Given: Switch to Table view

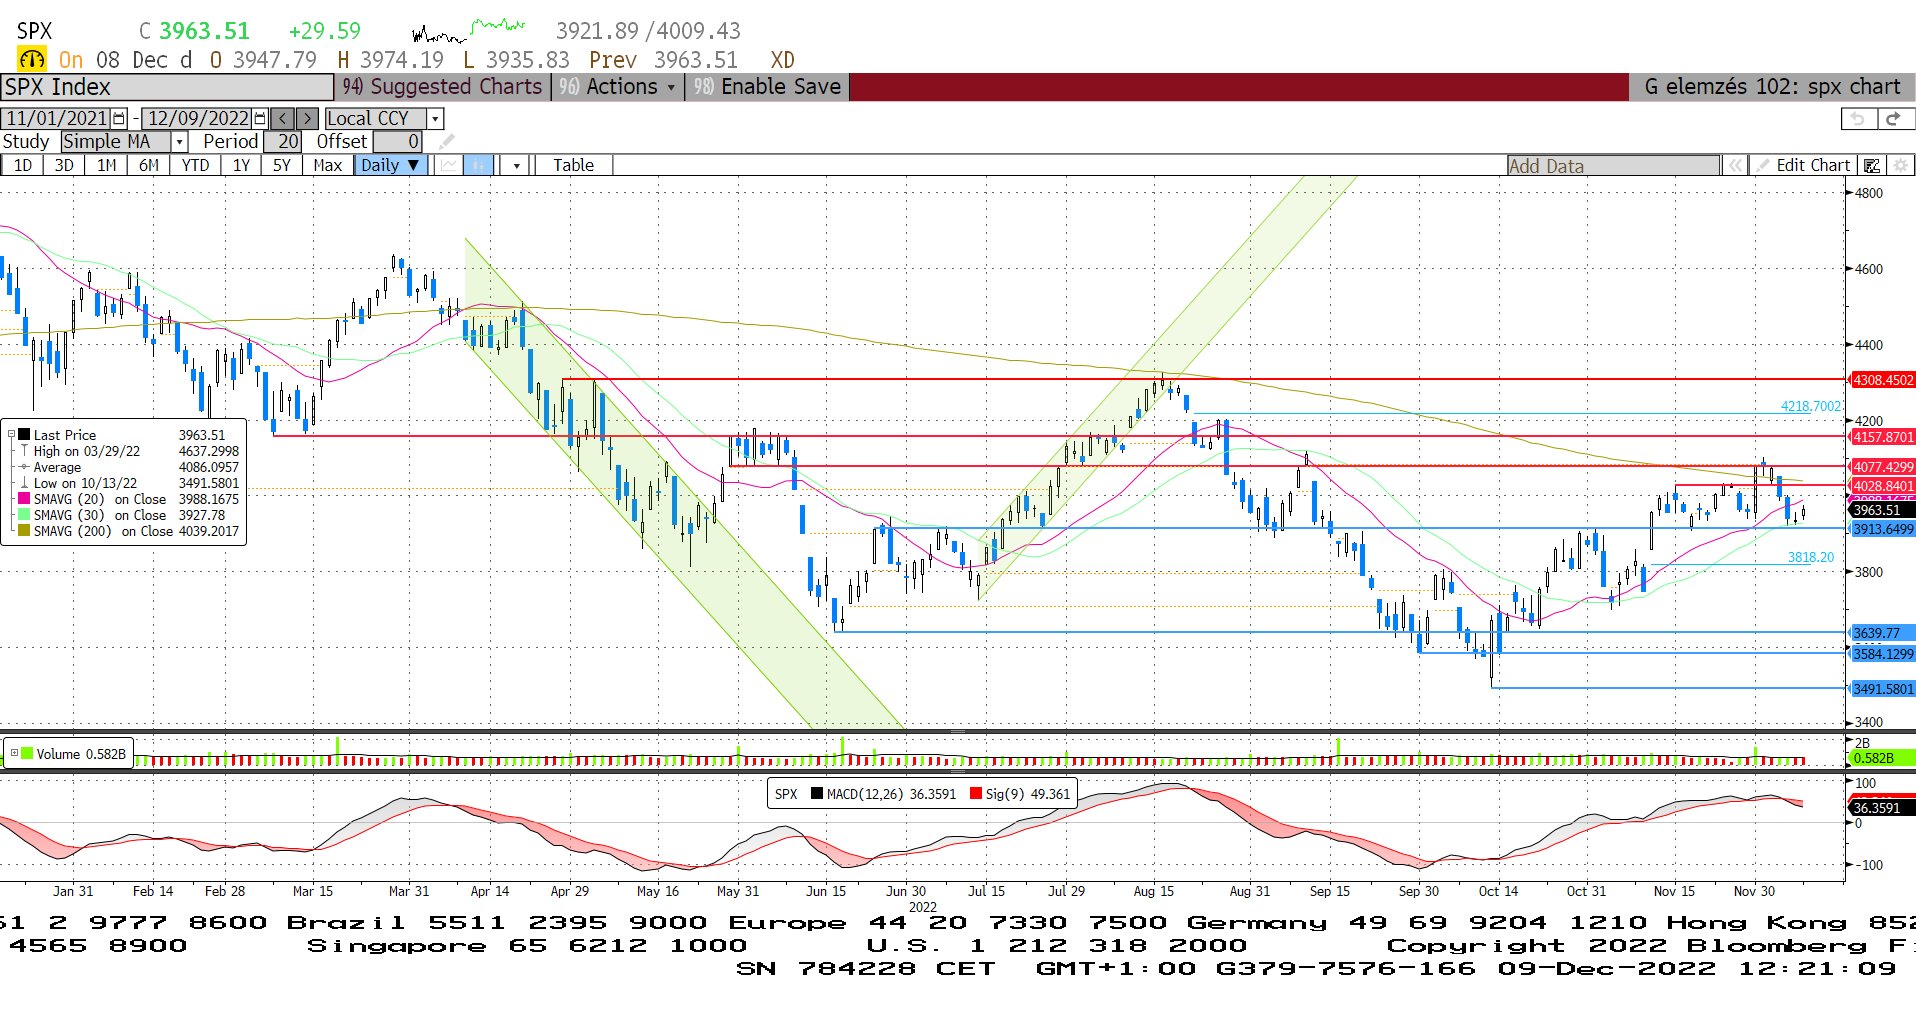Looking at the screenshot, I should pyautogui.click(x=573, y=165).
